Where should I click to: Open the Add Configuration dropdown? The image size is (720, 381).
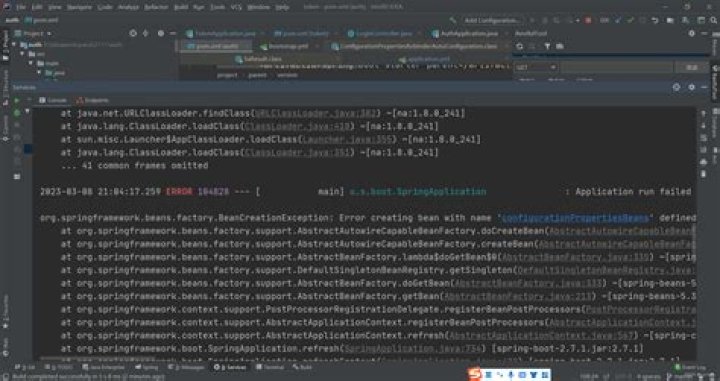[492, 20]
